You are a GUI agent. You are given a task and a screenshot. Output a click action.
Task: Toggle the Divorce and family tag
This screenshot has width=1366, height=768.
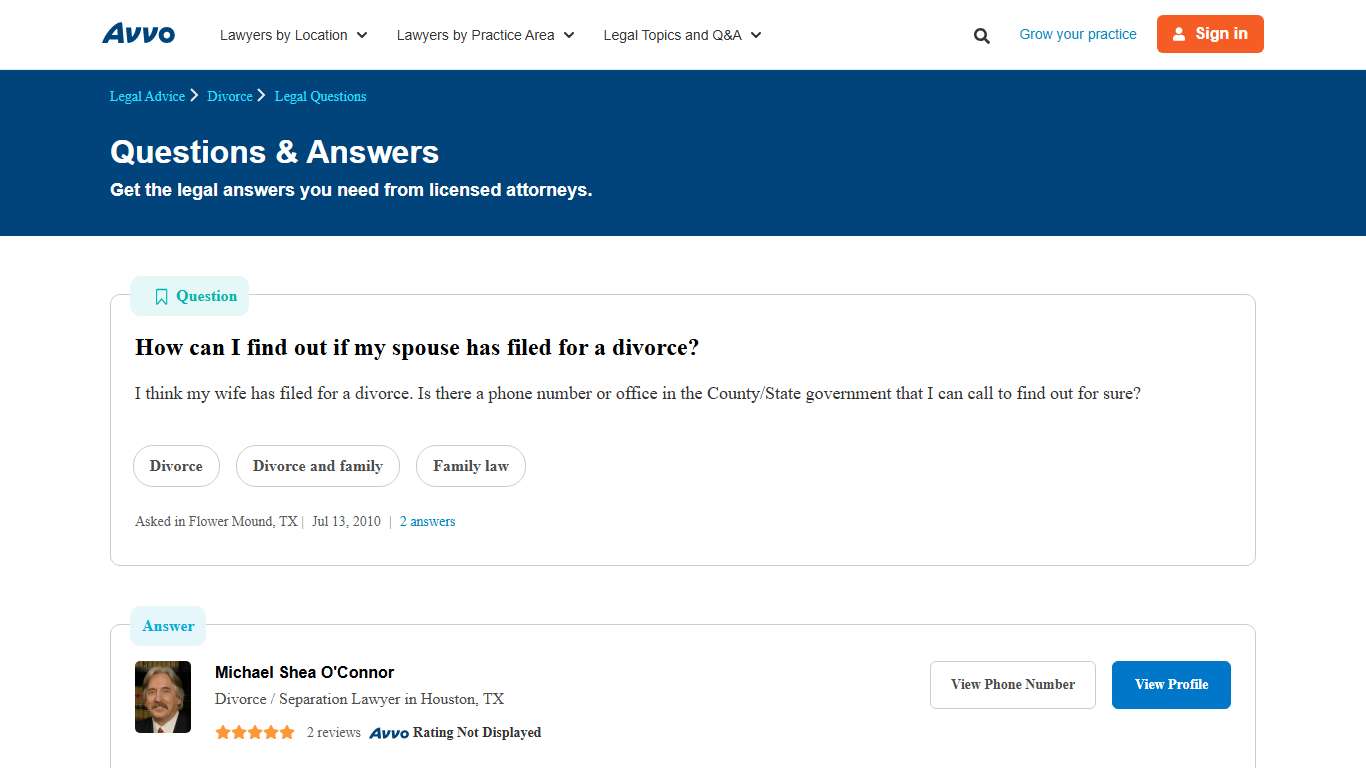click(317, 466)
